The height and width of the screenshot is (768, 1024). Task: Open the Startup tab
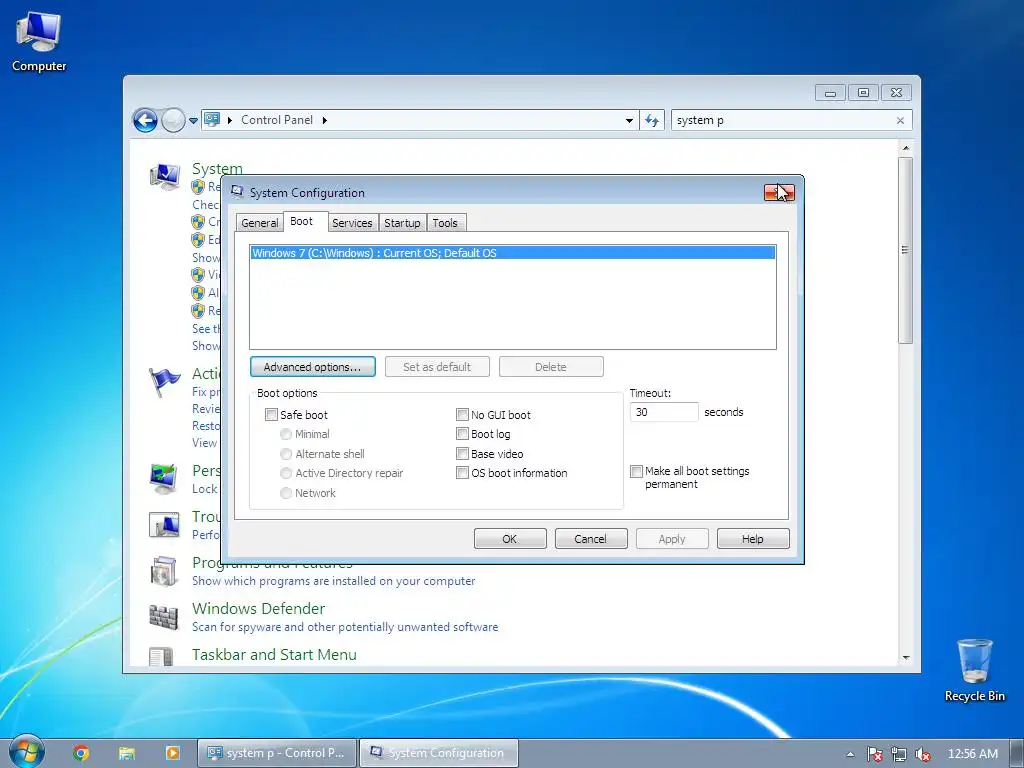click(x=402, y=223)
